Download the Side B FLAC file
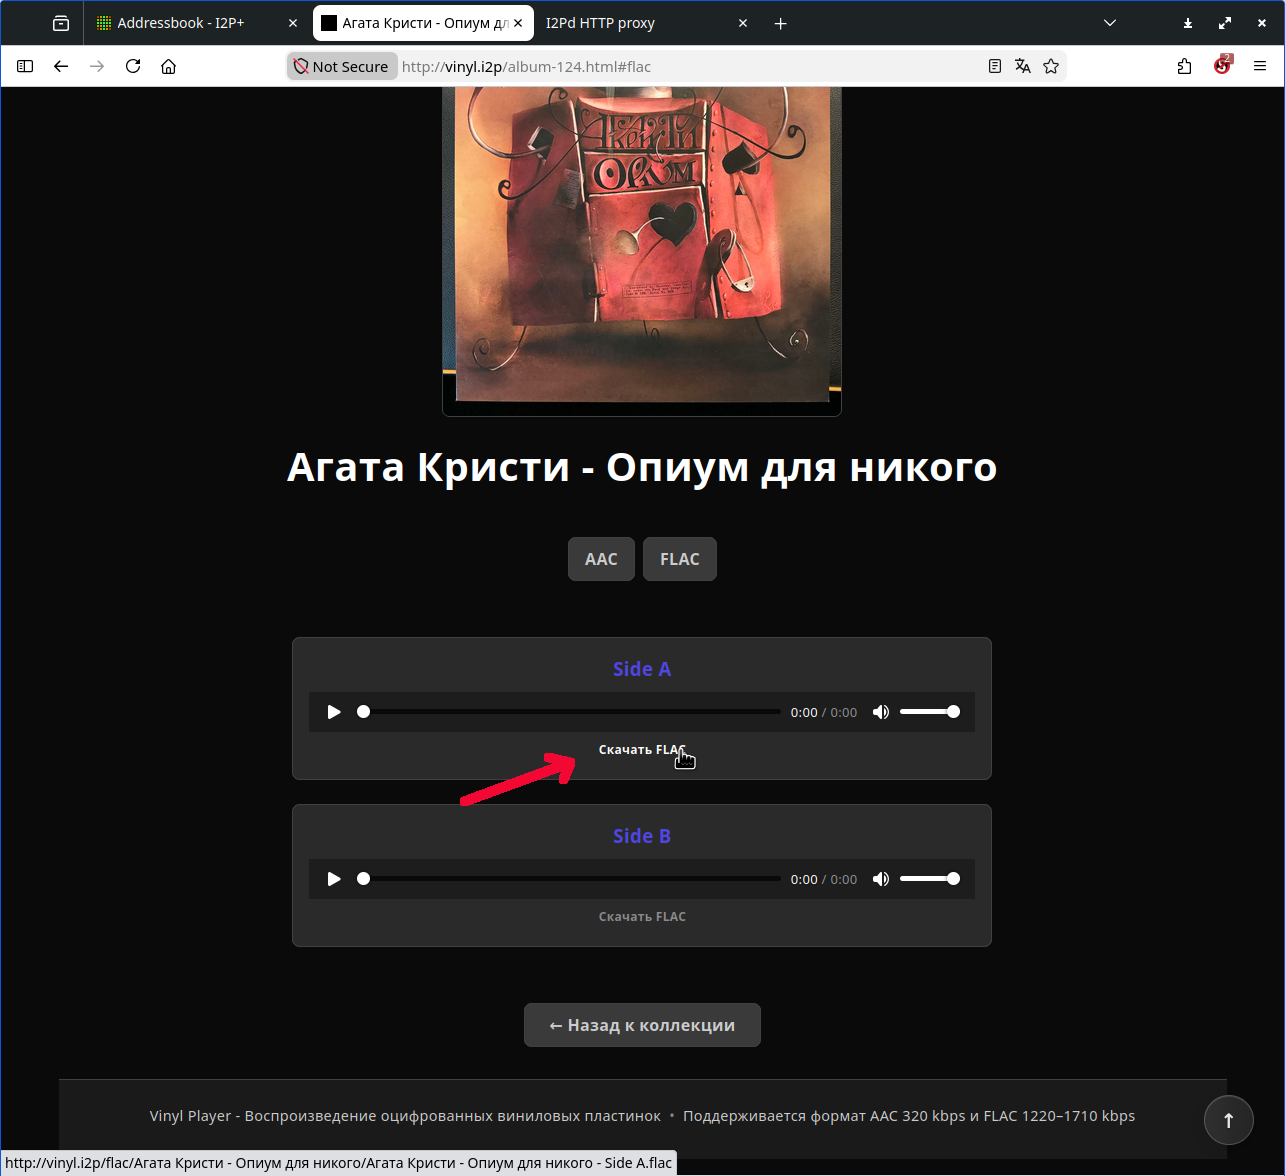The width and height of the screenshot is (1285, 1176). tap(642, 917)
